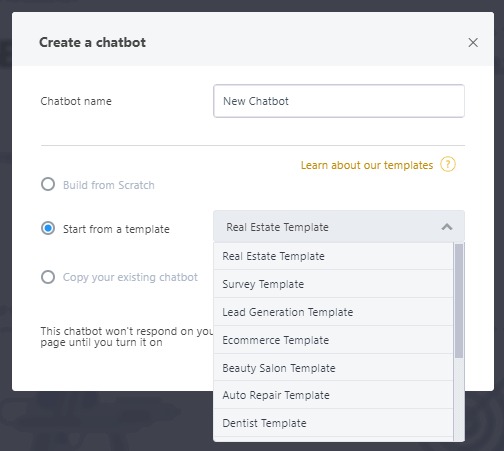Click the template list scrollbar thumb

(x=459, y=300)
